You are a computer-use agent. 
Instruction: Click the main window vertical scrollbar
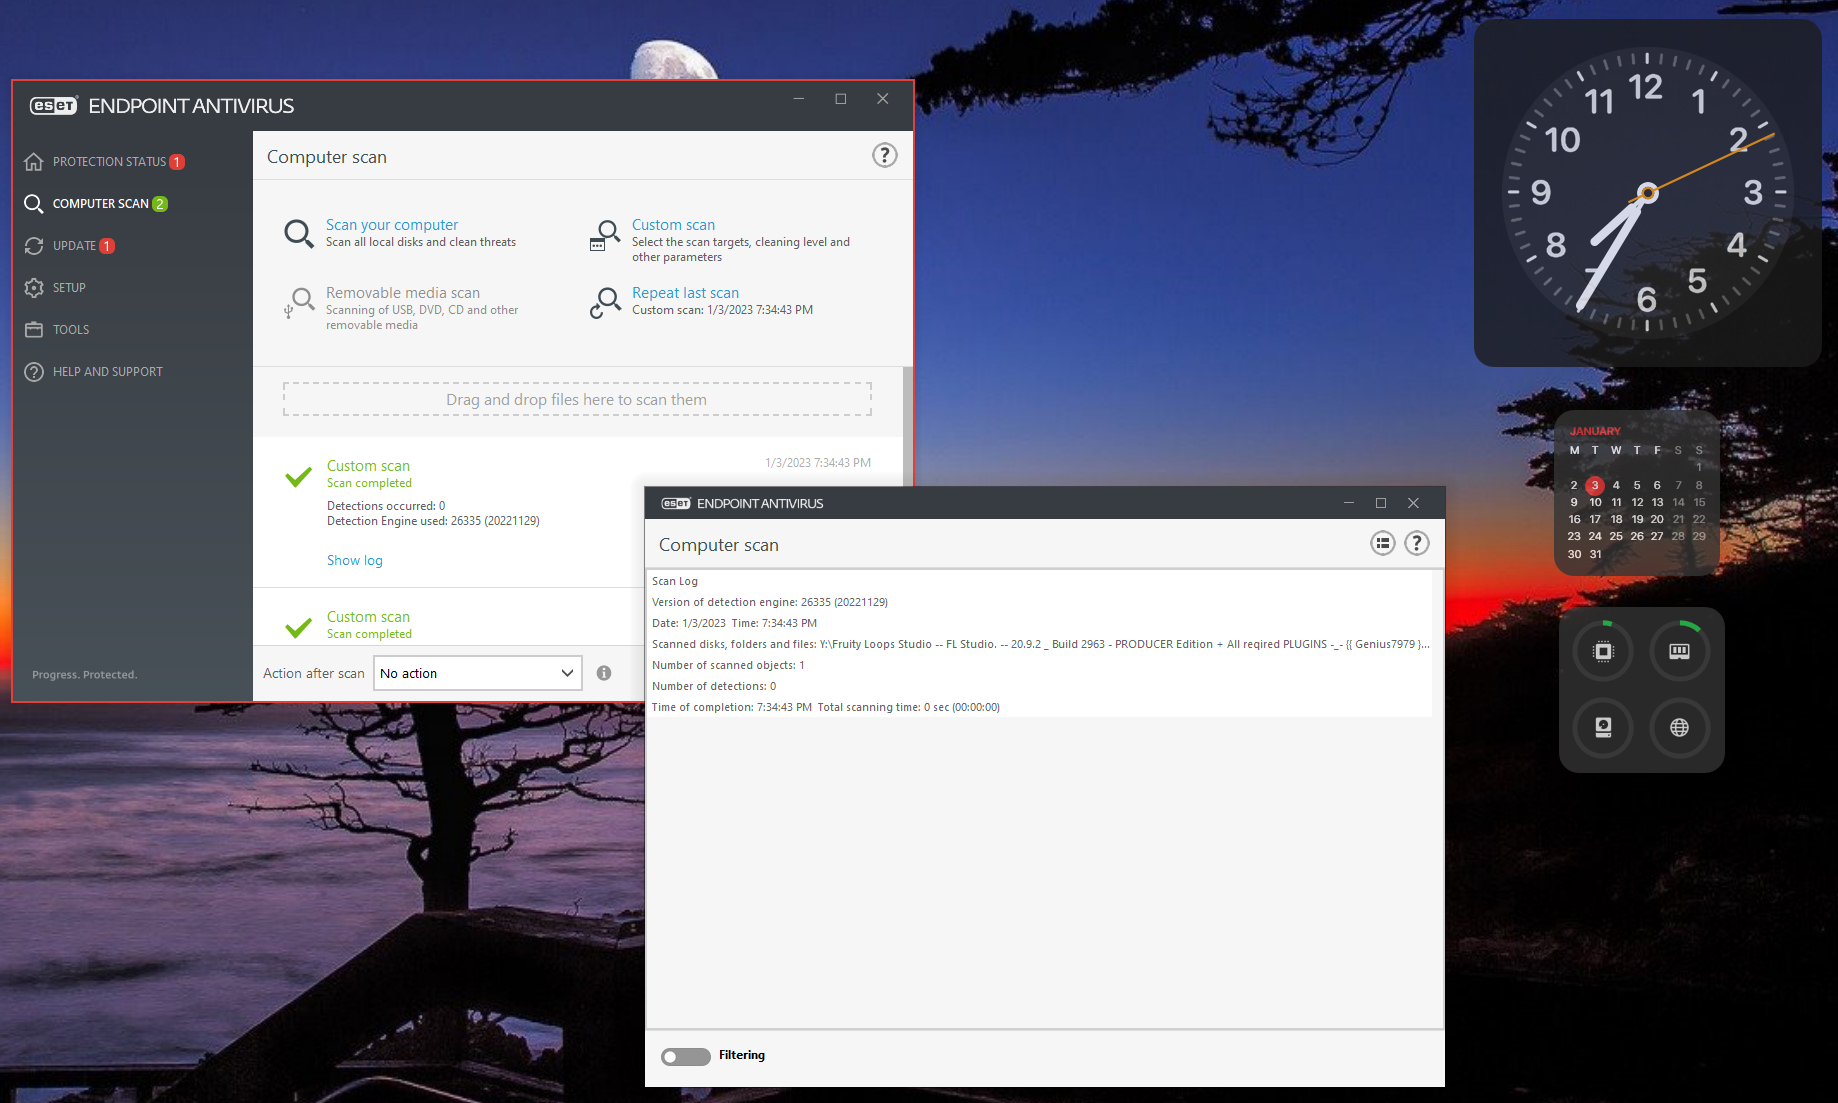pyautogui.click(x=908, y=426)
